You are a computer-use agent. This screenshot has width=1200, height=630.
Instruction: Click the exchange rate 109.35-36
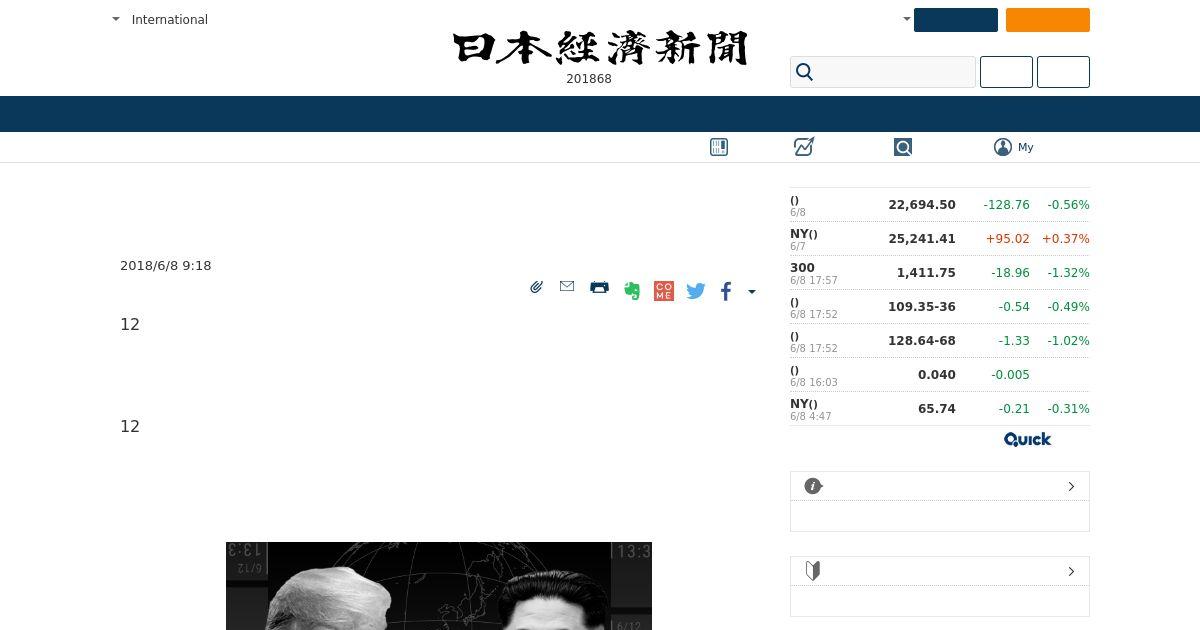pos(922,307)
